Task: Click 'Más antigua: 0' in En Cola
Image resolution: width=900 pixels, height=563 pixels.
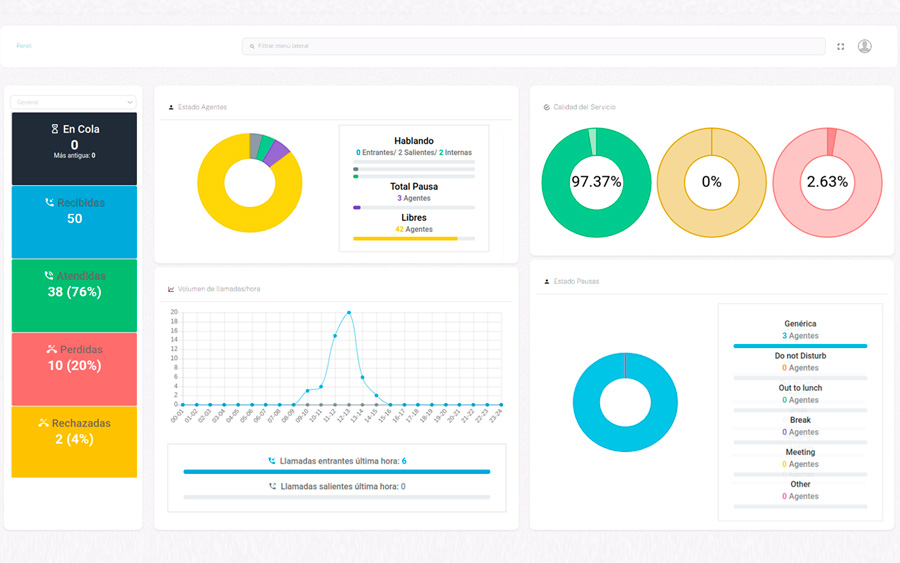Action: click(75, 156)
